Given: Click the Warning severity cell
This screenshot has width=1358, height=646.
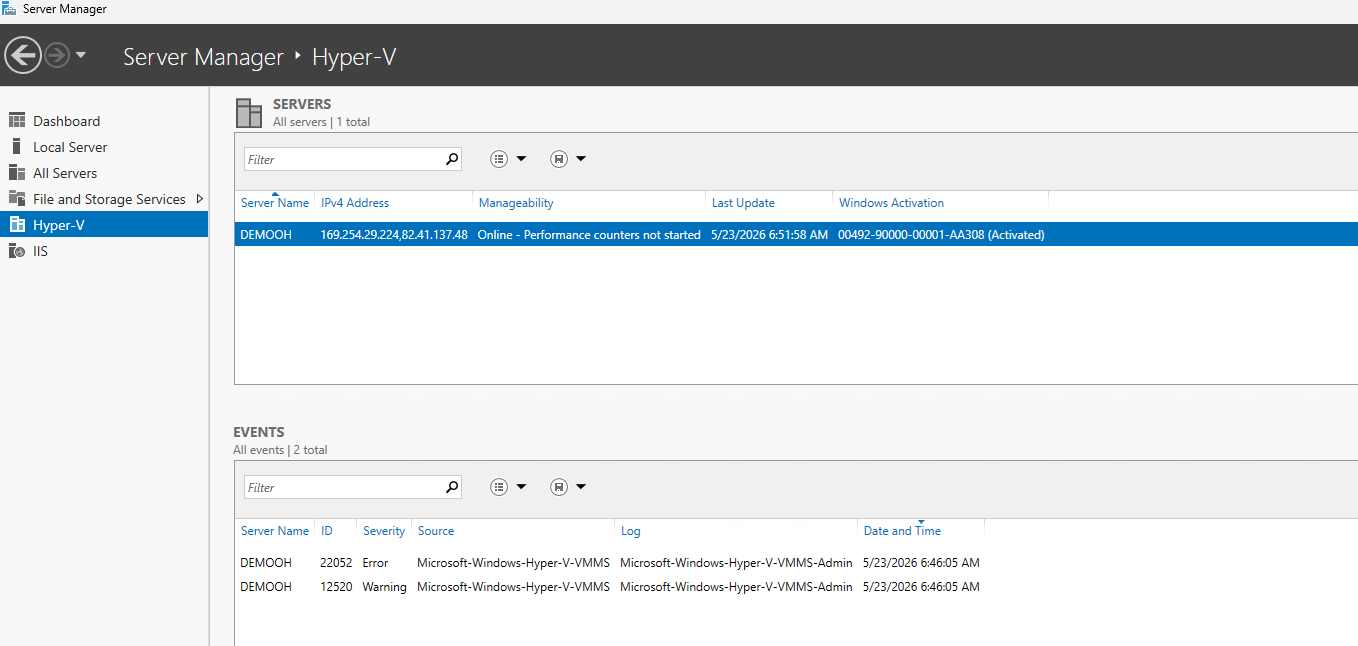Looking at the screenshot, I should click(x=384, y=587).
